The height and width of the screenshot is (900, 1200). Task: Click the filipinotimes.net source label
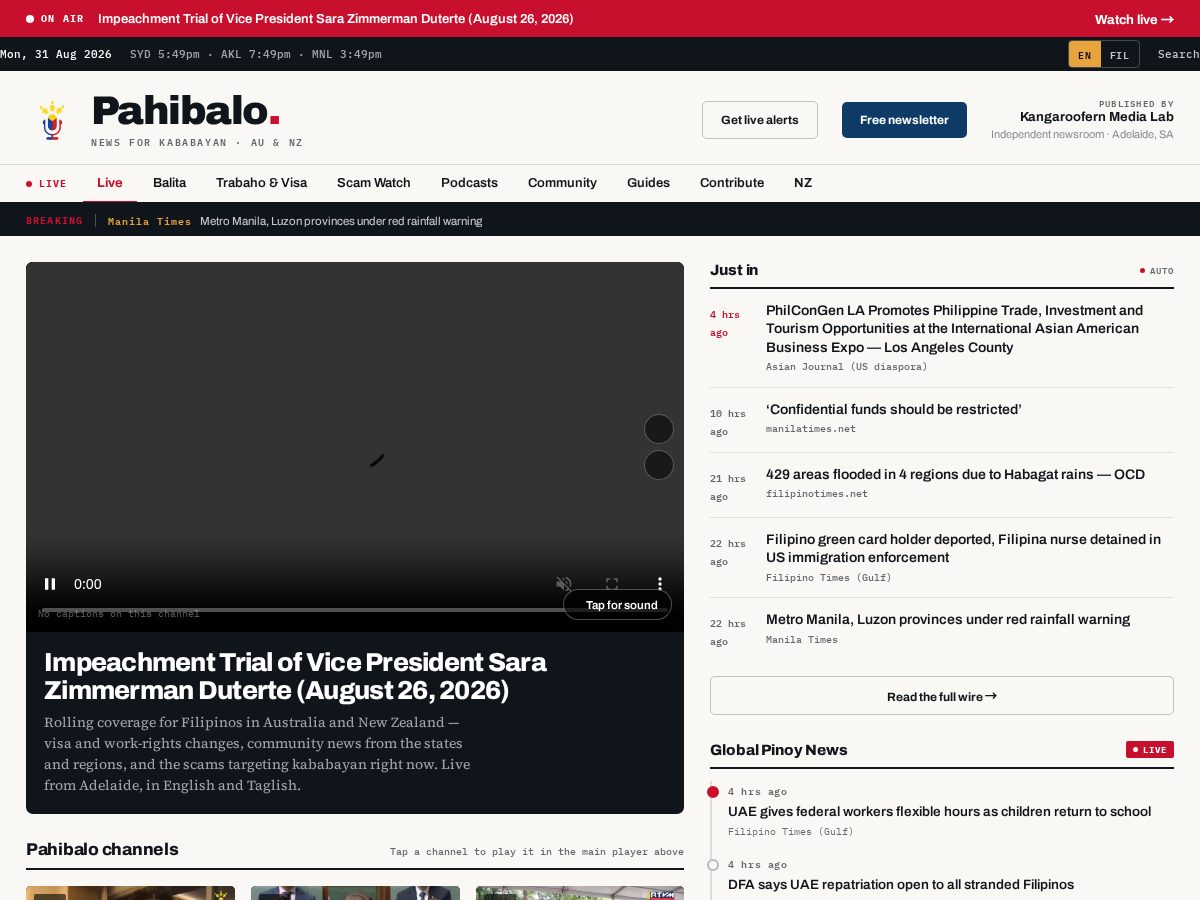coord(817,494)
